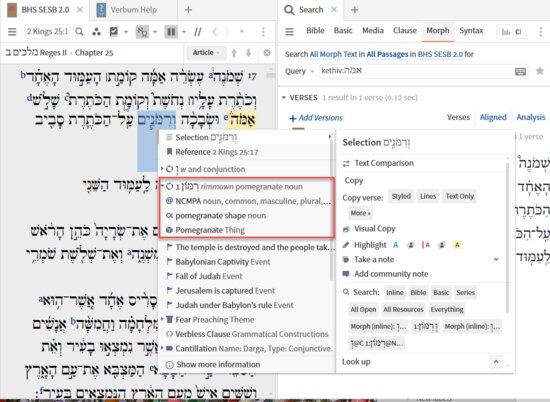Open the parallel resources icon
The image size is (550, 402).
pos(96,32)
